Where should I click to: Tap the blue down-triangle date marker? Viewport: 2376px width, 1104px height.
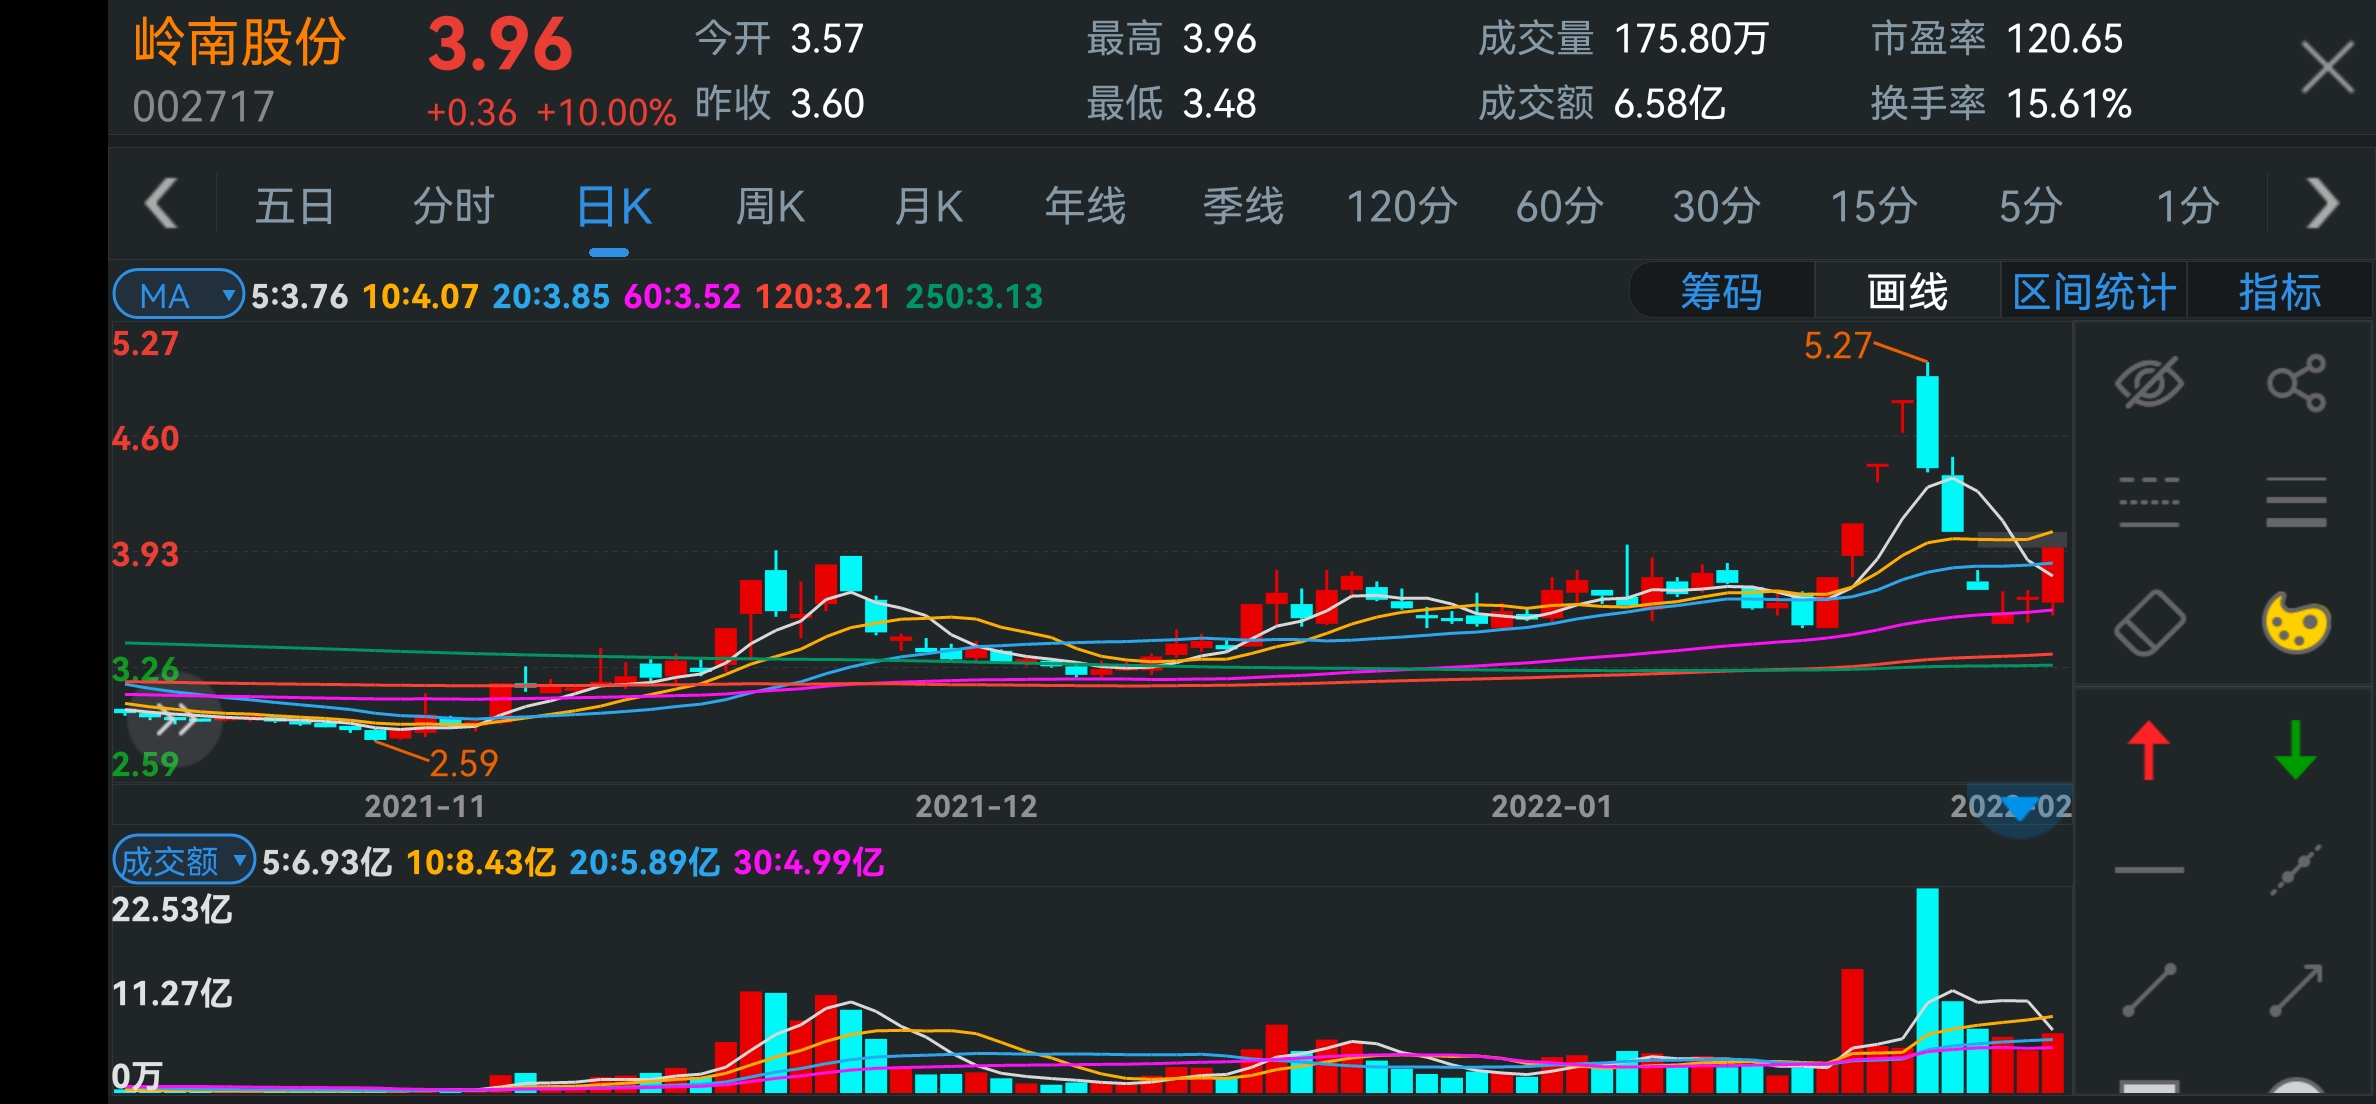click(x=2020, y=808)
